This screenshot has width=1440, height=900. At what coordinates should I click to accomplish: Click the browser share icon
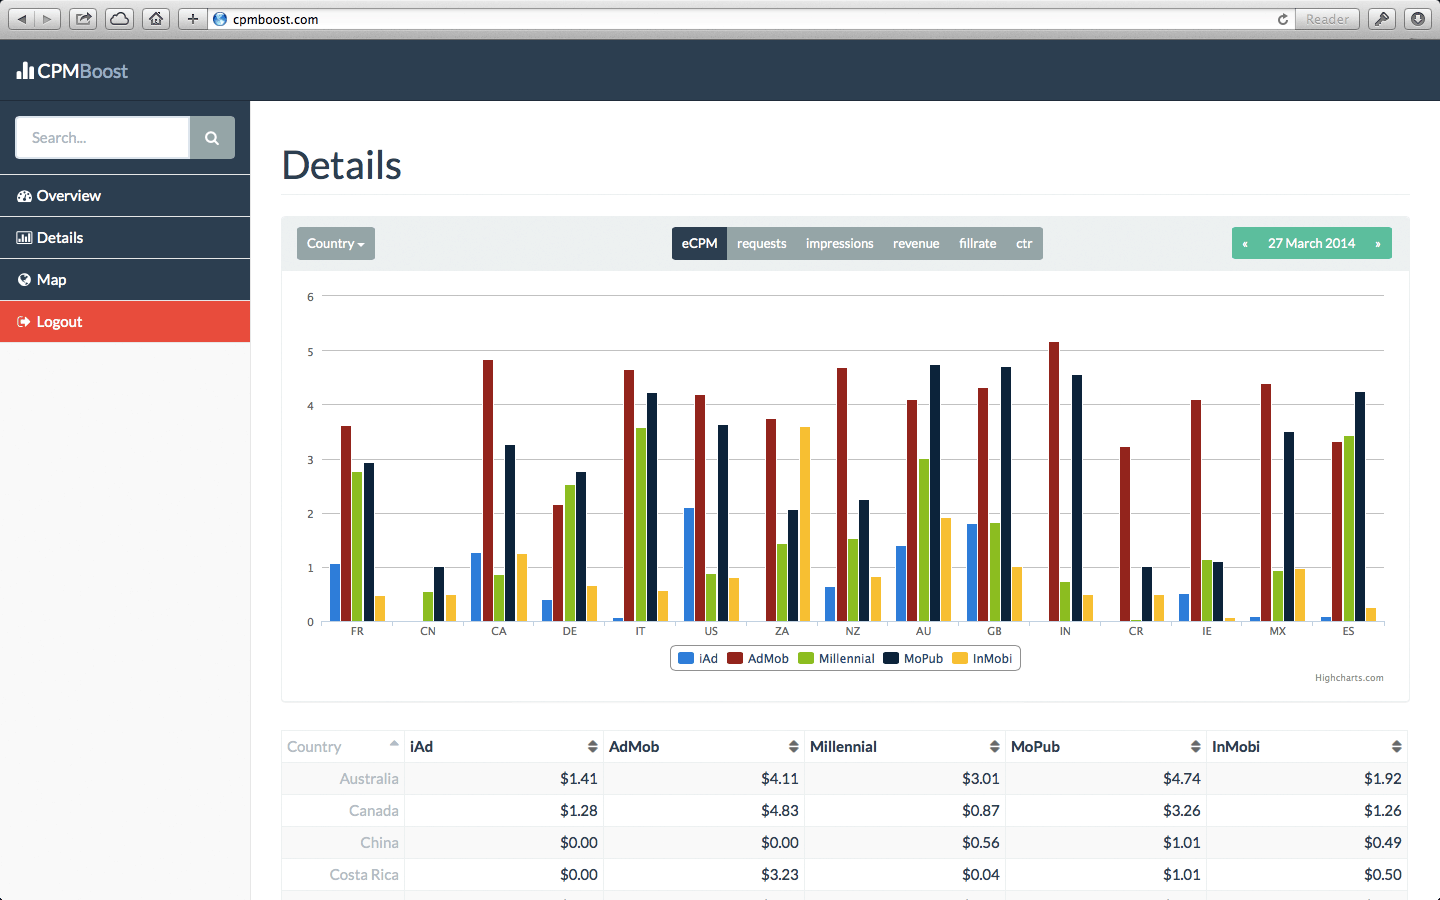coord(84,19)
